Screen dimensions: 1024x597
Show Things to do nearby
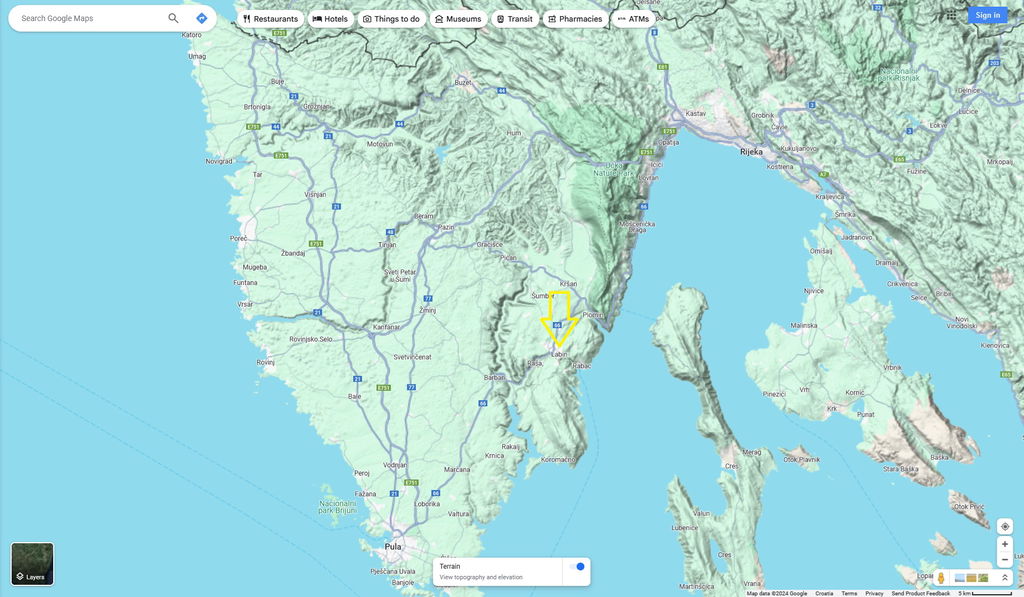tap(391, 19)
